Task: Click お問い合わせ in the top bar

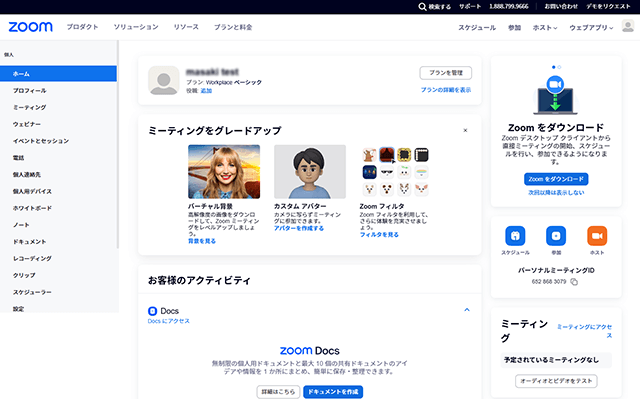Action: tap(561, 7)
